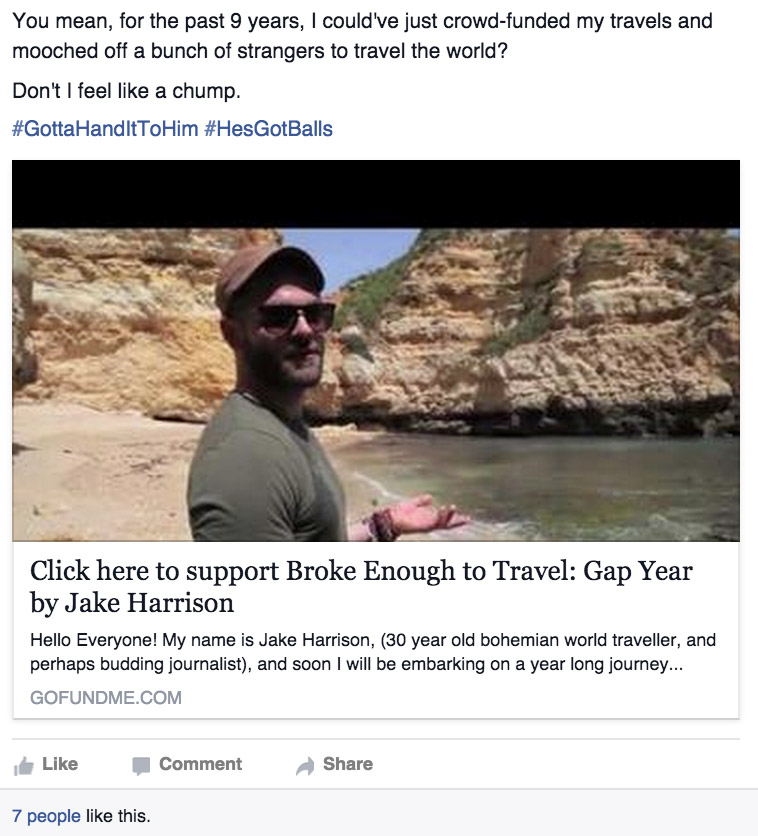Visit the GOFUNDME.COM source label
The height and width of the screenshot is (836, 758).
coord(106,698)
